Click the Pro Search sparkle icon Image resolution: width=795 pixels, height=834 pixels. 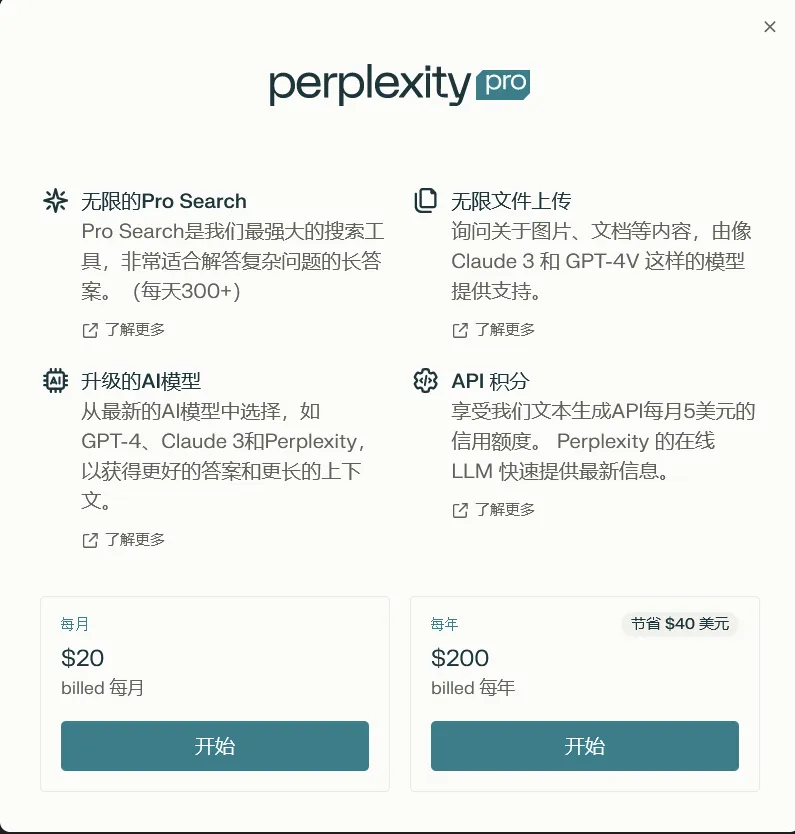[56, 201]
